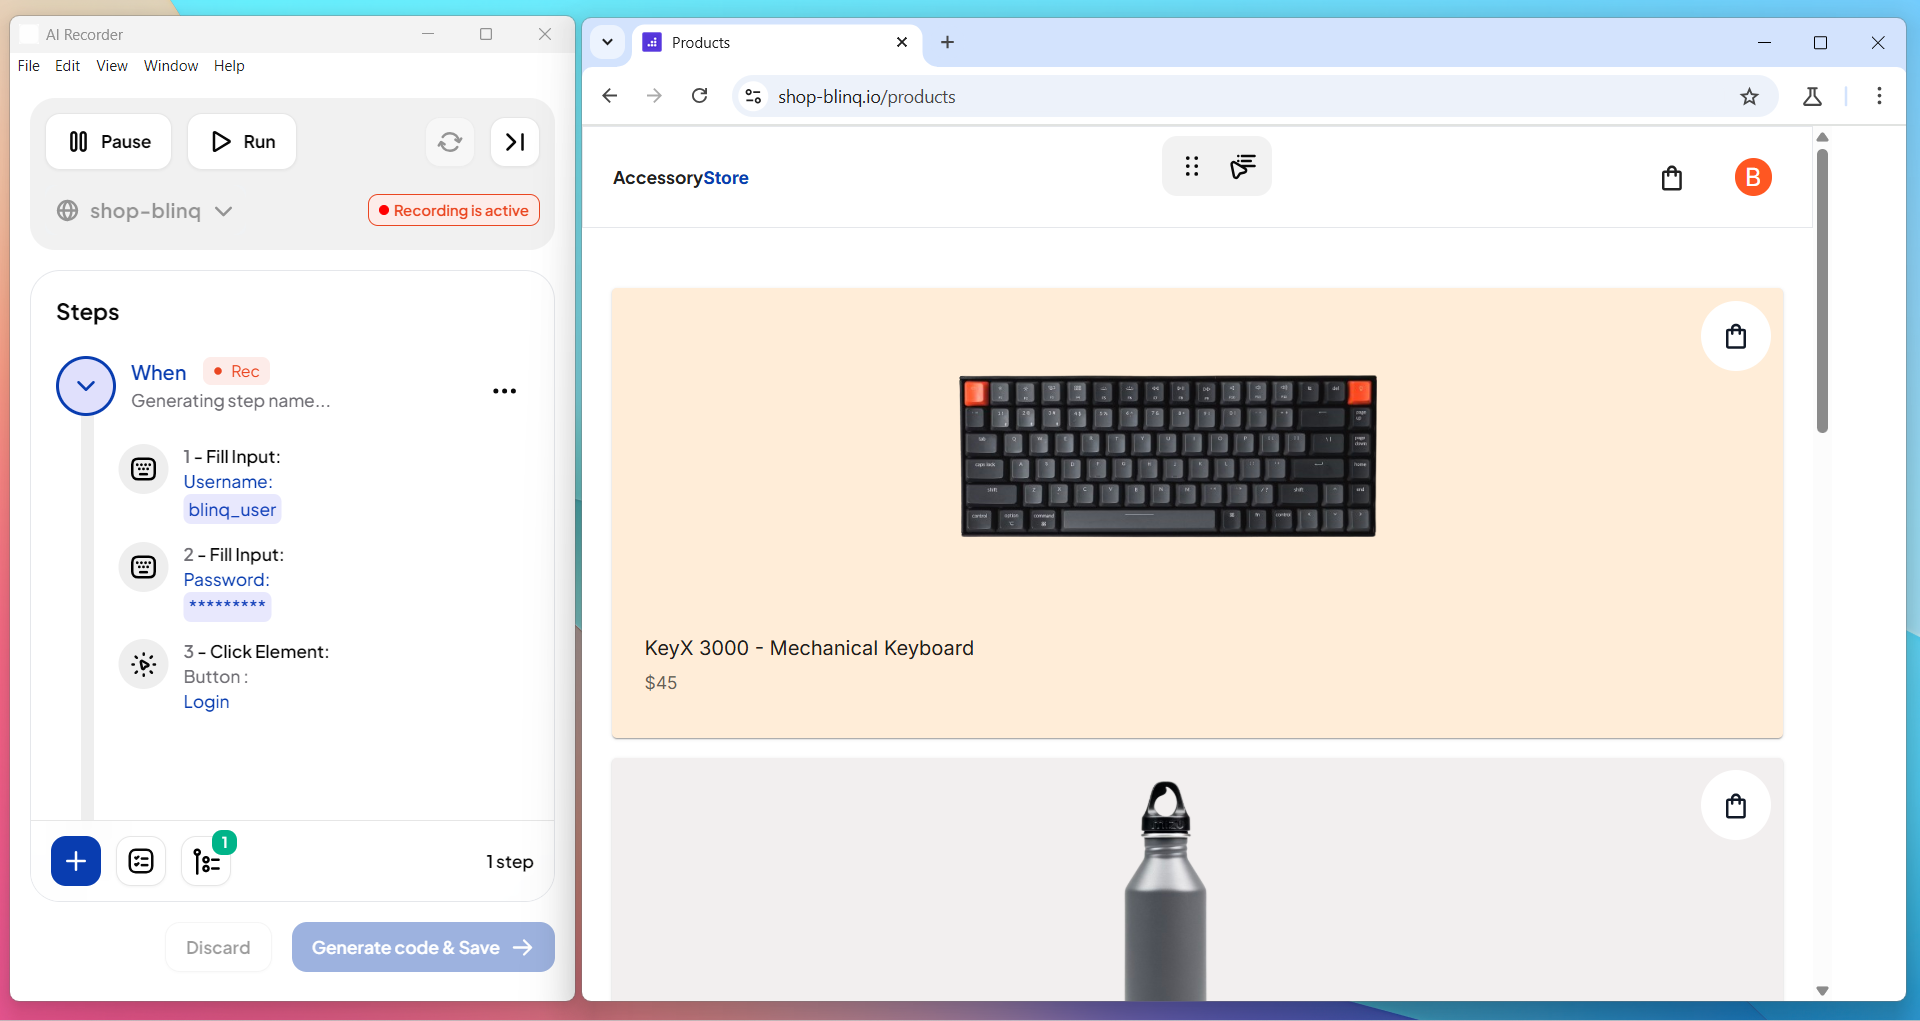The image size is (1920, 1021).
Task: Open the Window menu
Action: pyautogui.click(x=171, y=66)
